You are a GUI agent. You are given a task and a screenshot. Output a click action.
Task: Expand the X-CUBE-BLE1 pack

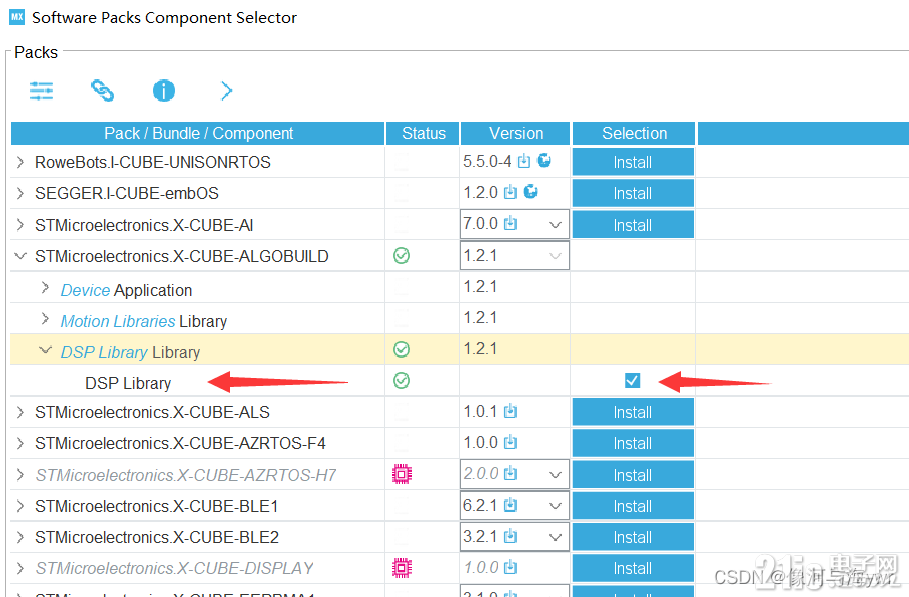[20, 506]
